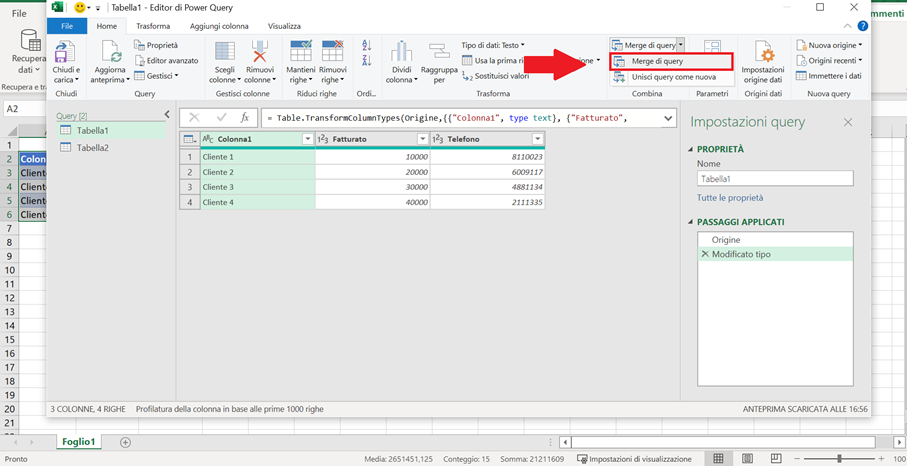The image size is (907, 466).
Task: Add a new sheet in Excel
Action: 125,442
